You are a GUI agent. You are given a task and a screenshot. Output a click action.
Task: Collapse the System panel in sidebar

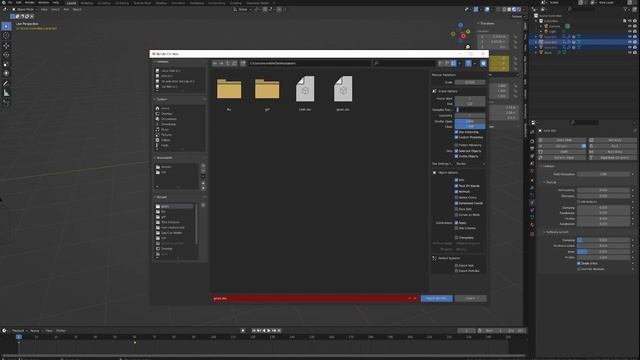point(161,99)
